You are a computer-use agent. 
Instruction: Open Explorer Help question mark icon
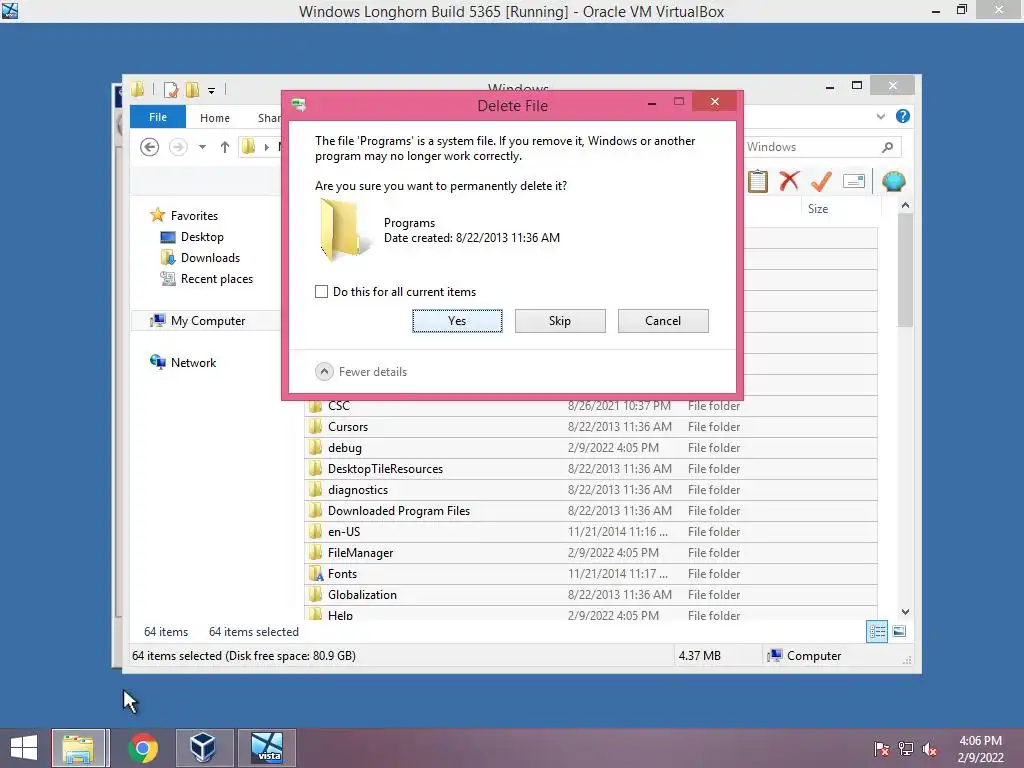tap(903, 116)
